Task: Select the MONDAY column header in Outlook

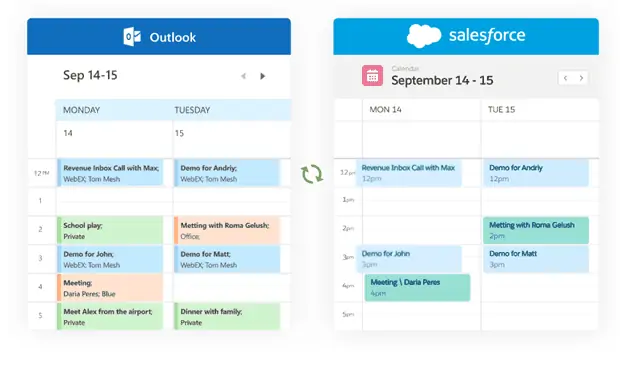Action: (82, 110)
